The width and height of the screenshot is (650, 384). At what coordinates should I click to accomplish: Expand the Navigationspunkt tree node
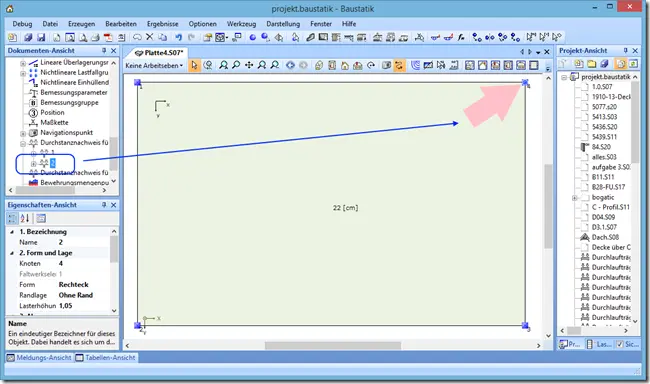point(23,133)
